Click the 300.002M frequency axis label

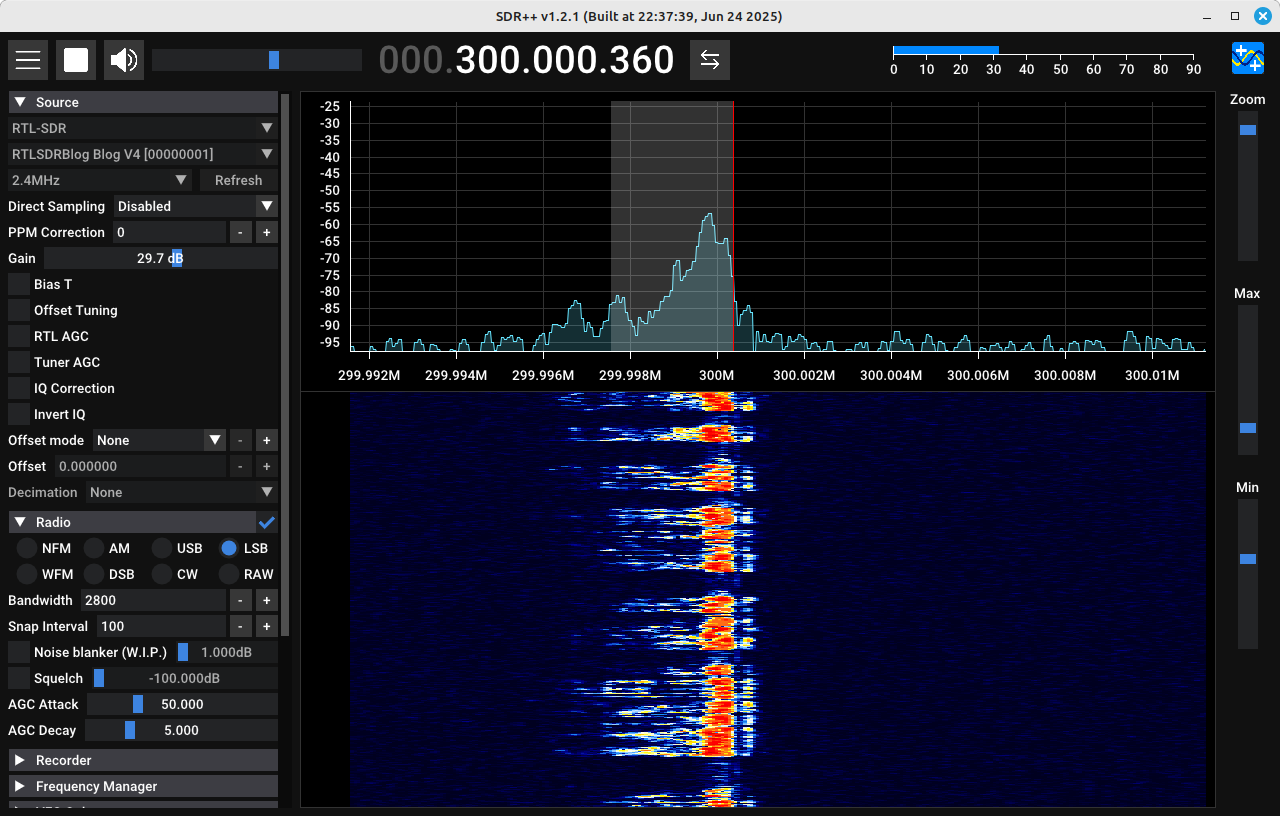pyautogui.click(x=804, y=375)
